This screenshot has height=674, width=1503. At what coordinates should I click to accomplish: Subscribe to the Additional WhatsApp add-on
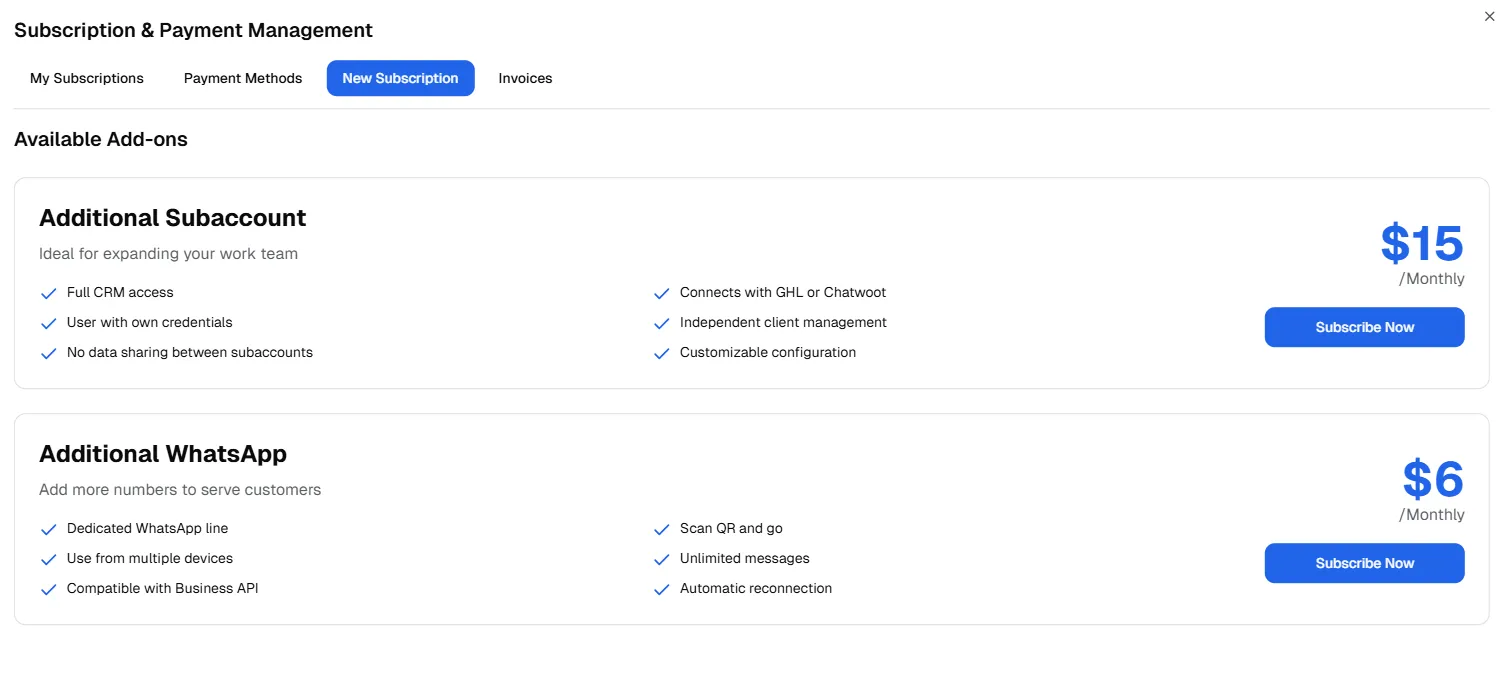(1364, 563)
